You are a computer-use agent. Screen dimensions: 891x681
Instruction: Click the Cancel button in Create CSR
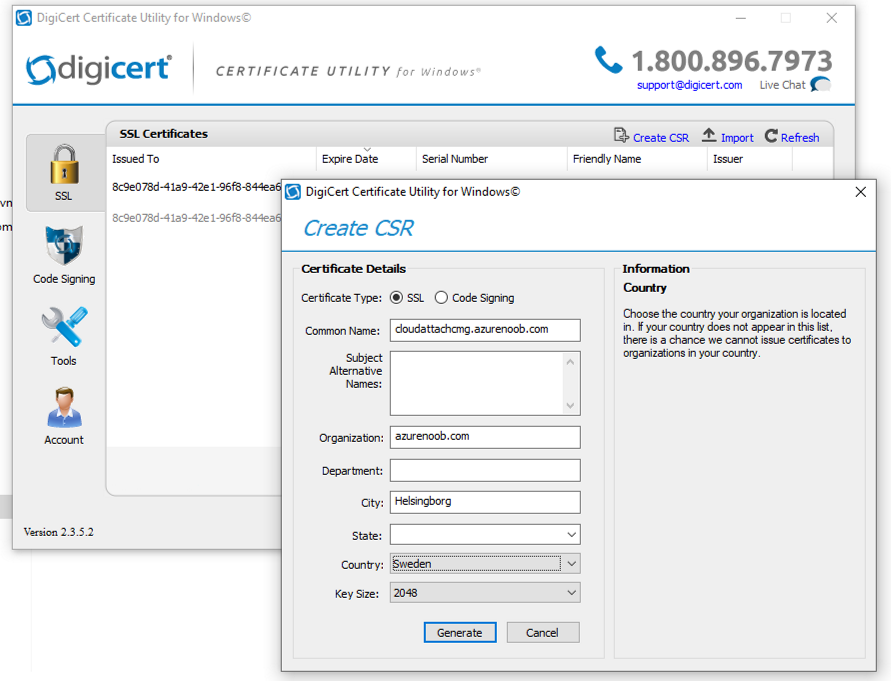pyautogui.click(x=543, y=633)
